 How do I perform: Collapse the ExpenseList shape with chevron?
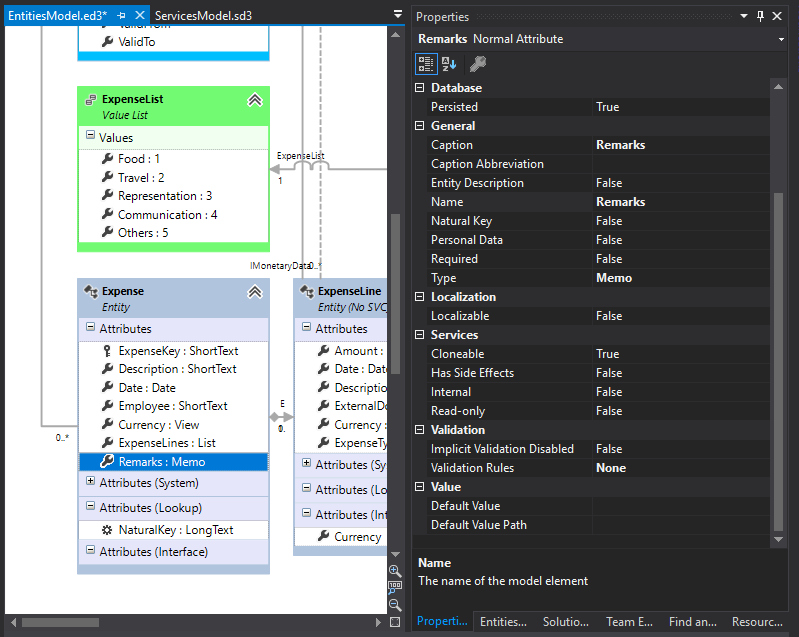point(255,100)
